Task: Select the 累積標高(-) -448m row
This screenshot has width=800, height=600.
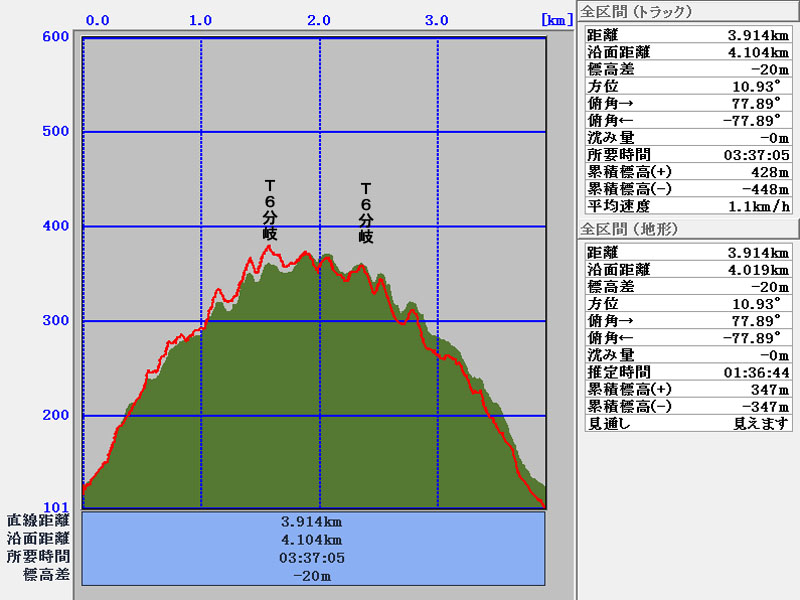Action: 687,188
